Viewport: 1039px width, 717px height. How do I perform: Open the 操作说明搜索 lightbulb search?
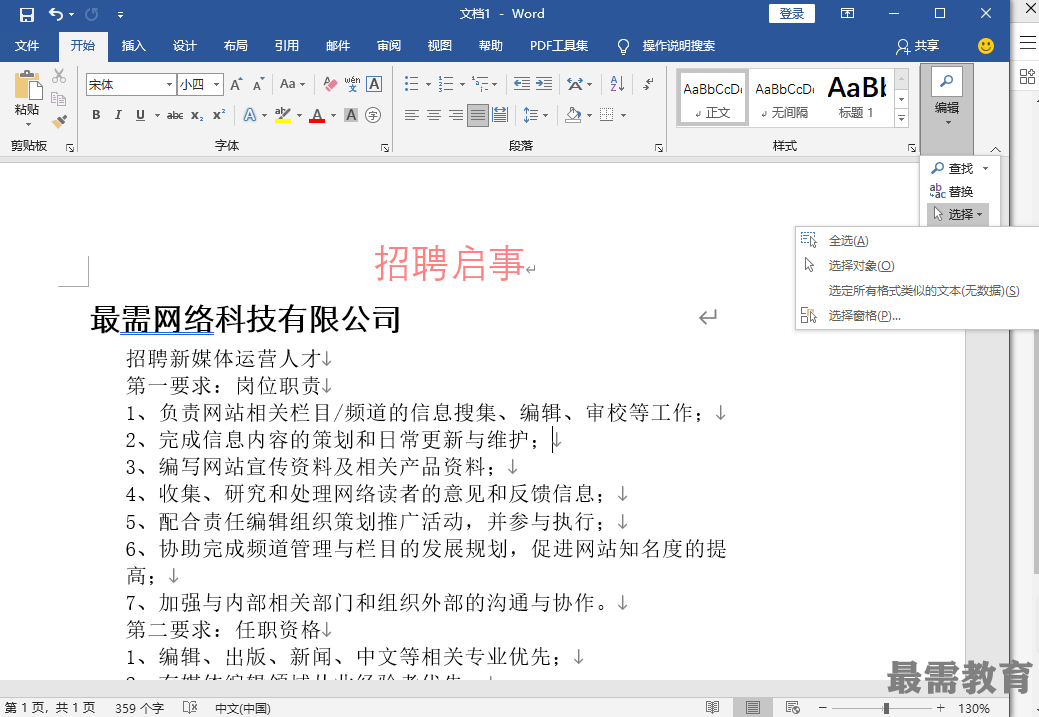pos(667,46)
